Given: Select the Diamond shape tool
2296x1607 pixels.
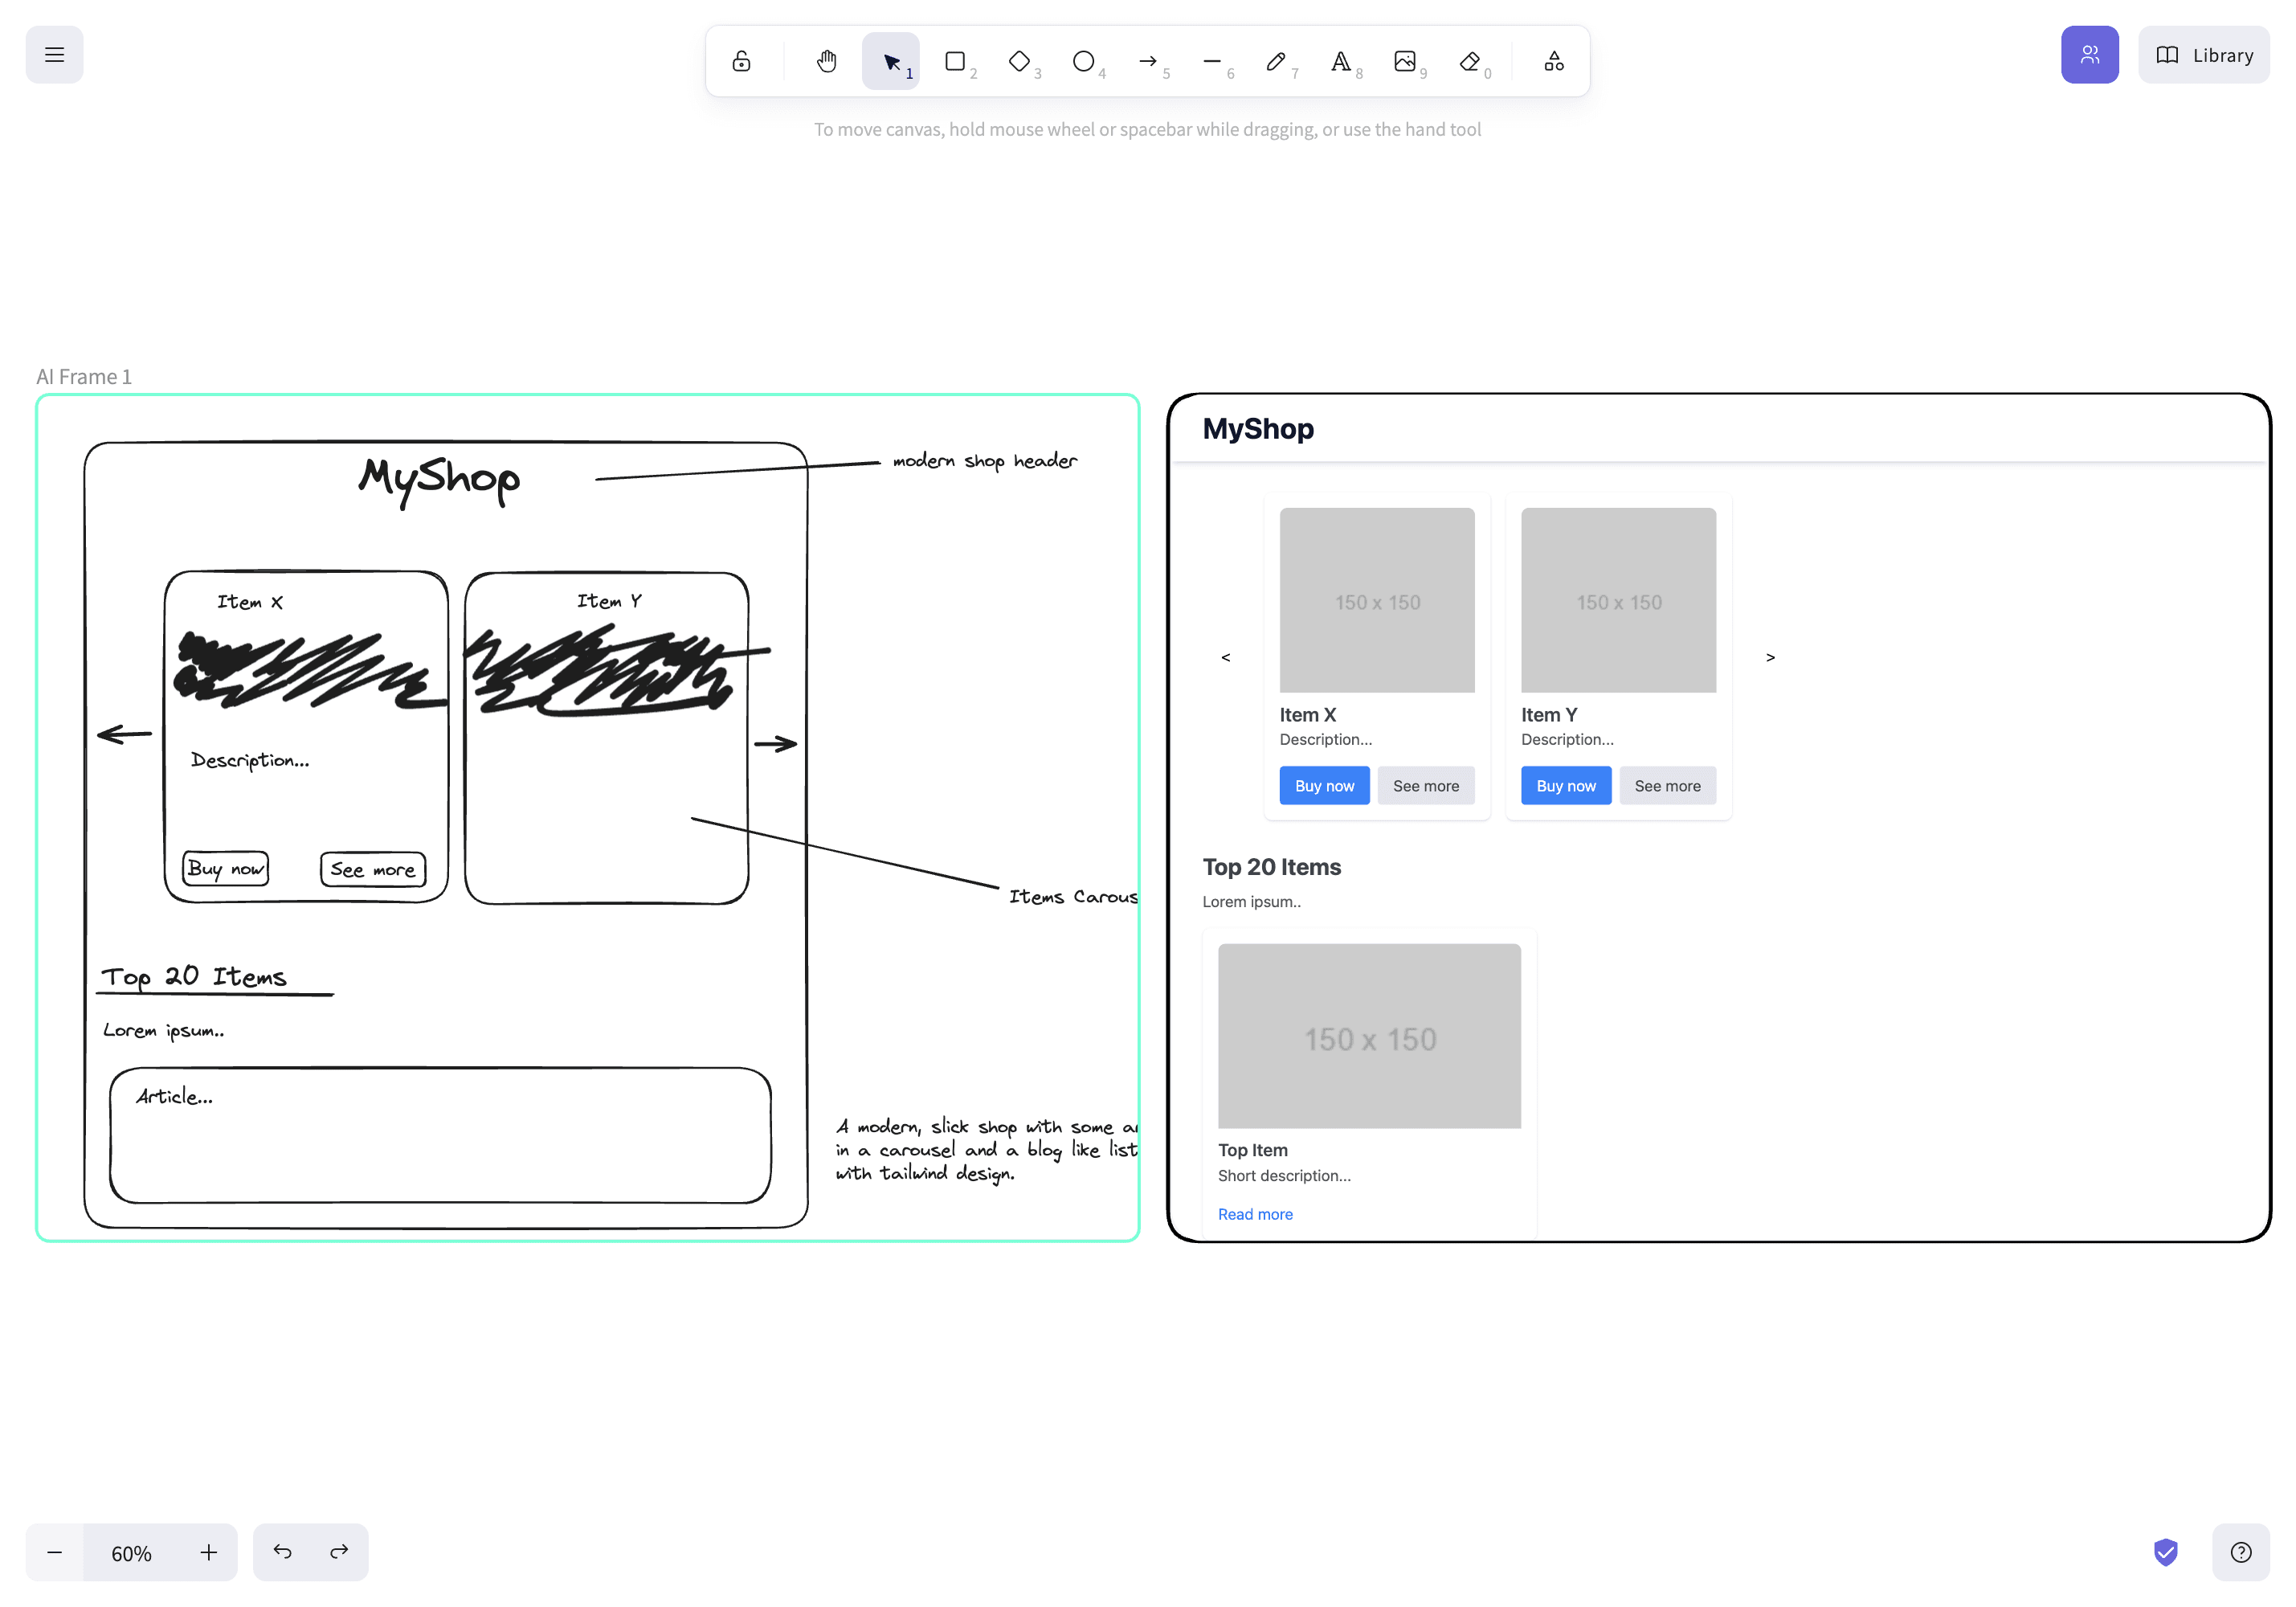Looking at the screenshot, I should (1019, 61).
